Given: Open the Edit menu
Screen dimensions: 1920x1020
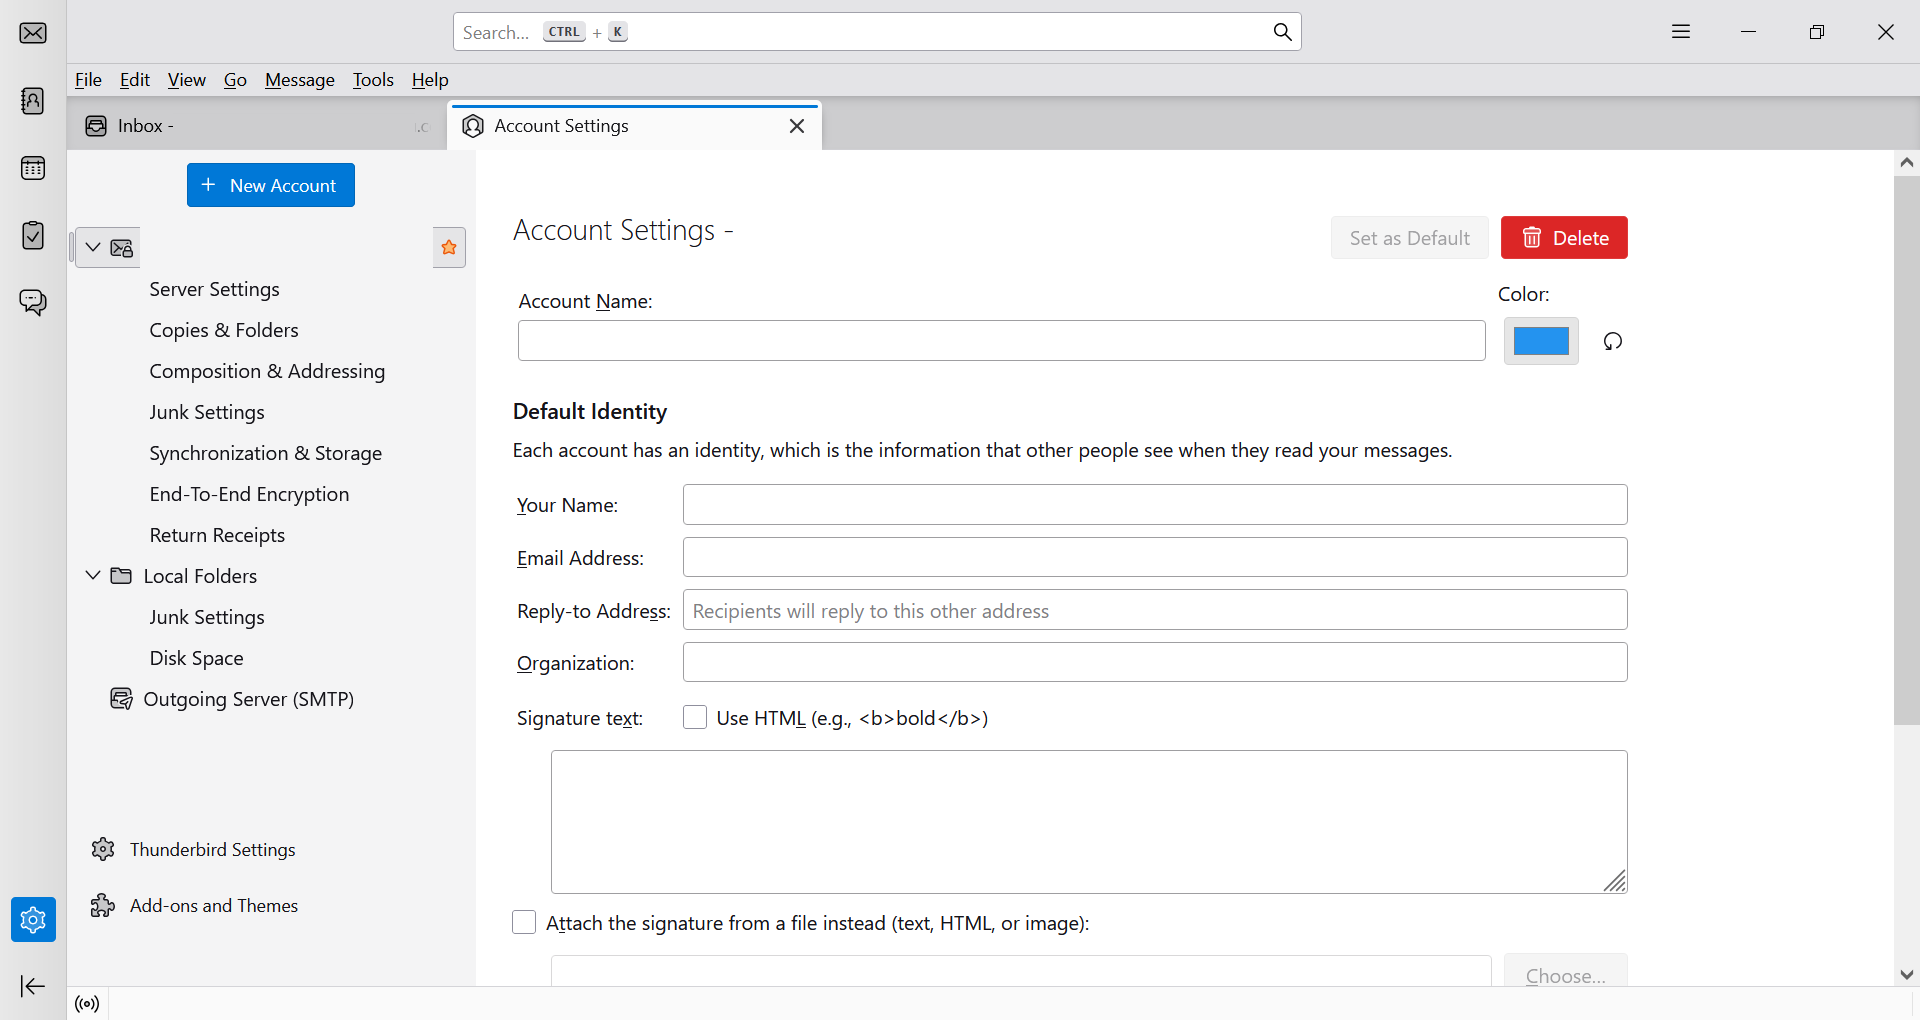Looking at the screenshot, I should pos(134,80).
